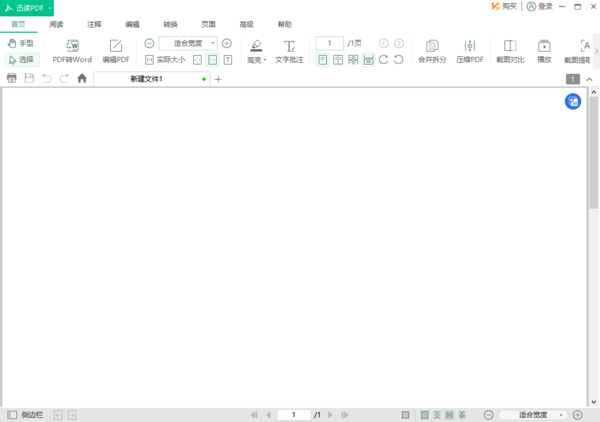Click the page number field in toolbar
The image size is (600, 422).
pyautogui.click(x=329, y=44)
